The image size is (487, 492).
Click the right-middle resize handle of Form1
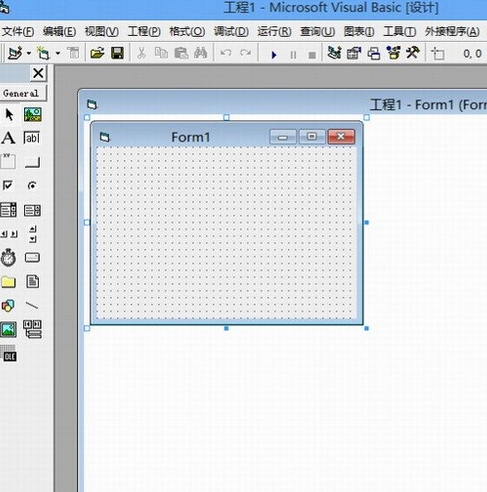pos(367,222)
